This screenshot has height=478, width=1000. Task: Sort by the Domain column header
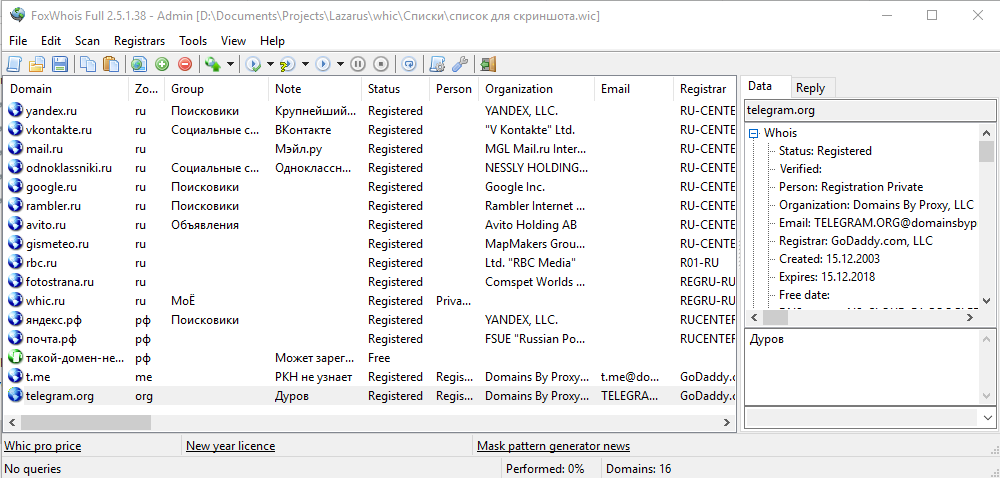(66, 89)
